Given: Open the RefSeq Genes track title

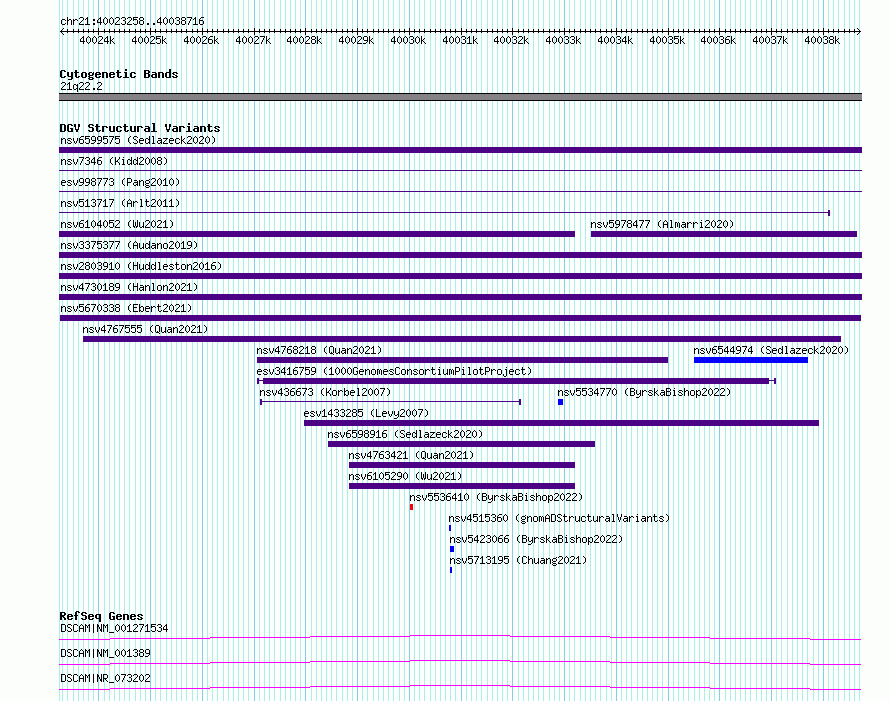Looking at the screenshot, I should (x=101, y=616).
